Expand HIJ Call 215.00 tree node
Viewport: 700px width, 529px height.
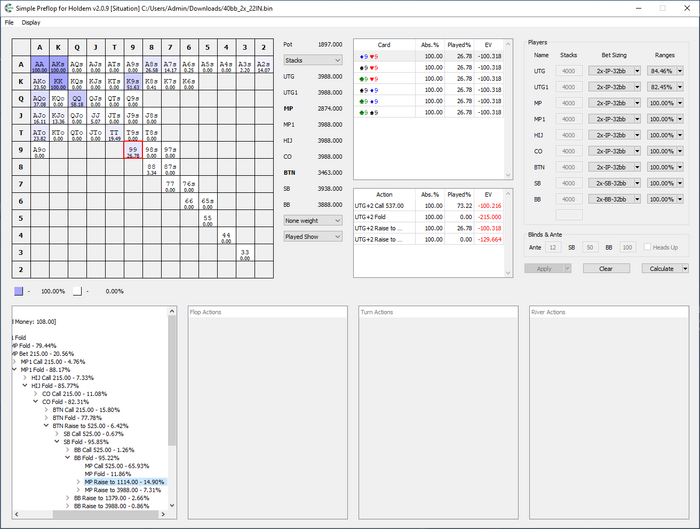pyautogui.click(x=25, y=378)
